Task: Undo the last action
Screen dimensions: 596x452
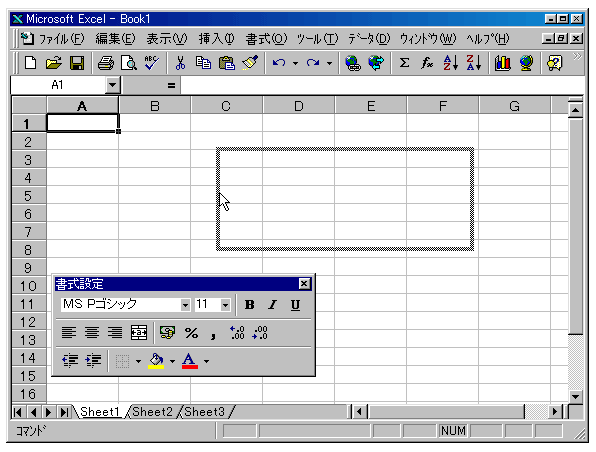Action: click(x=279, y=63)
